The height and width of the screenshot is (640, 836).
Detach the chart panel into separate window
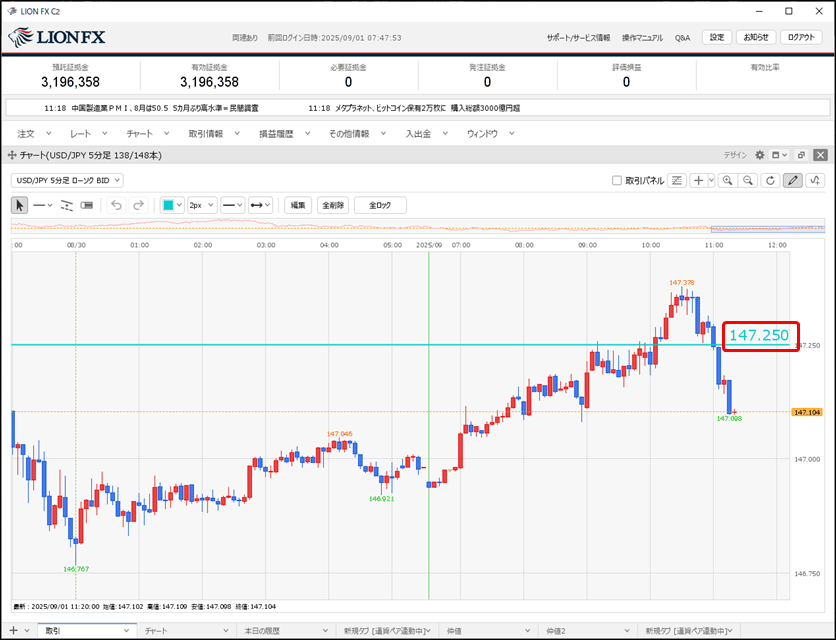pyautogui.click(x=801, y=155)
